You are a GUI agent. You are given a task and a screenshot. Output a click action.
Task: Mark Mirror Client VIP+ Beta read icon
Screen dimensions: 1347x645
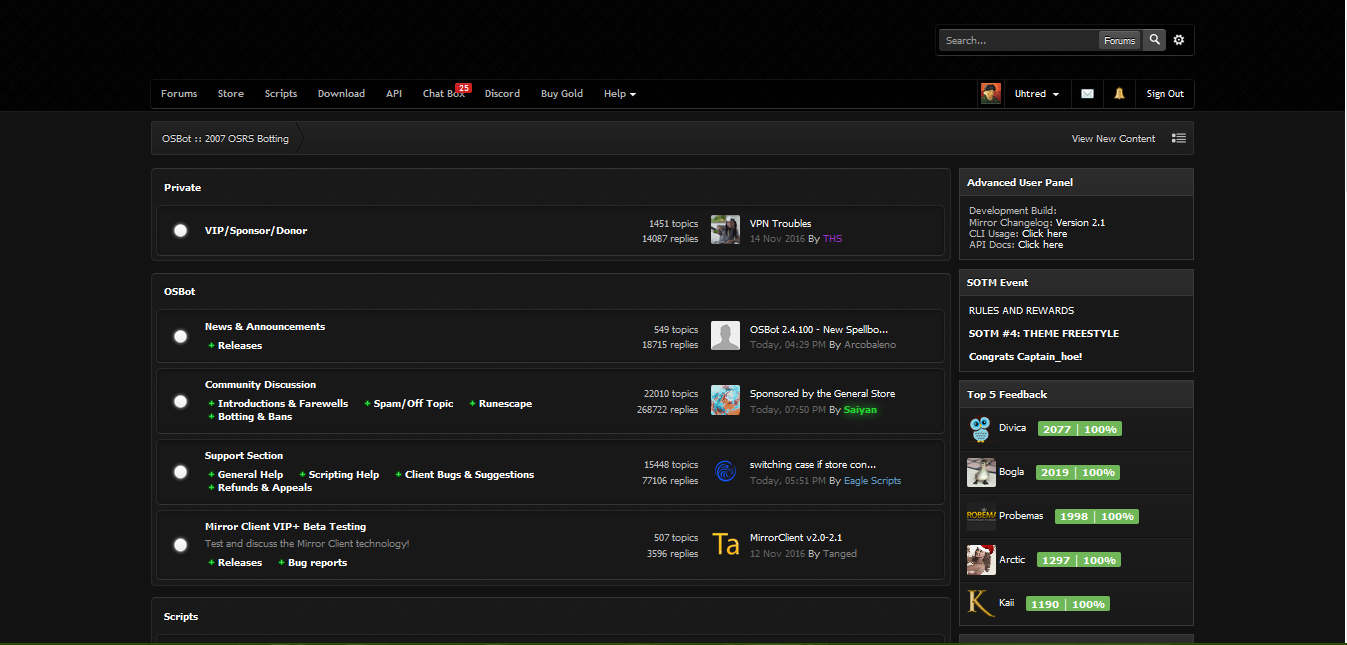tap(180, 545)
